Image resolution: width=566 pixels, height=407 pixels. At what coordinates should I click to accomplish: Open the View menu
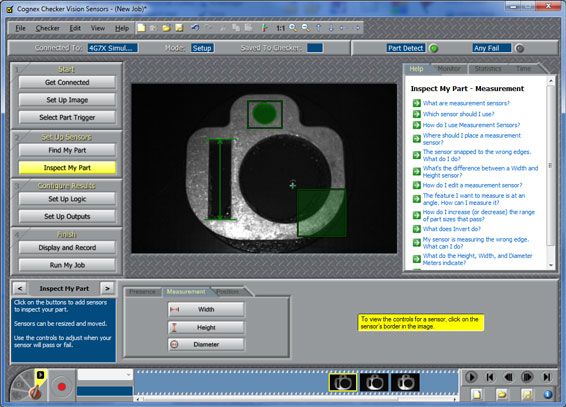point(97,28)
